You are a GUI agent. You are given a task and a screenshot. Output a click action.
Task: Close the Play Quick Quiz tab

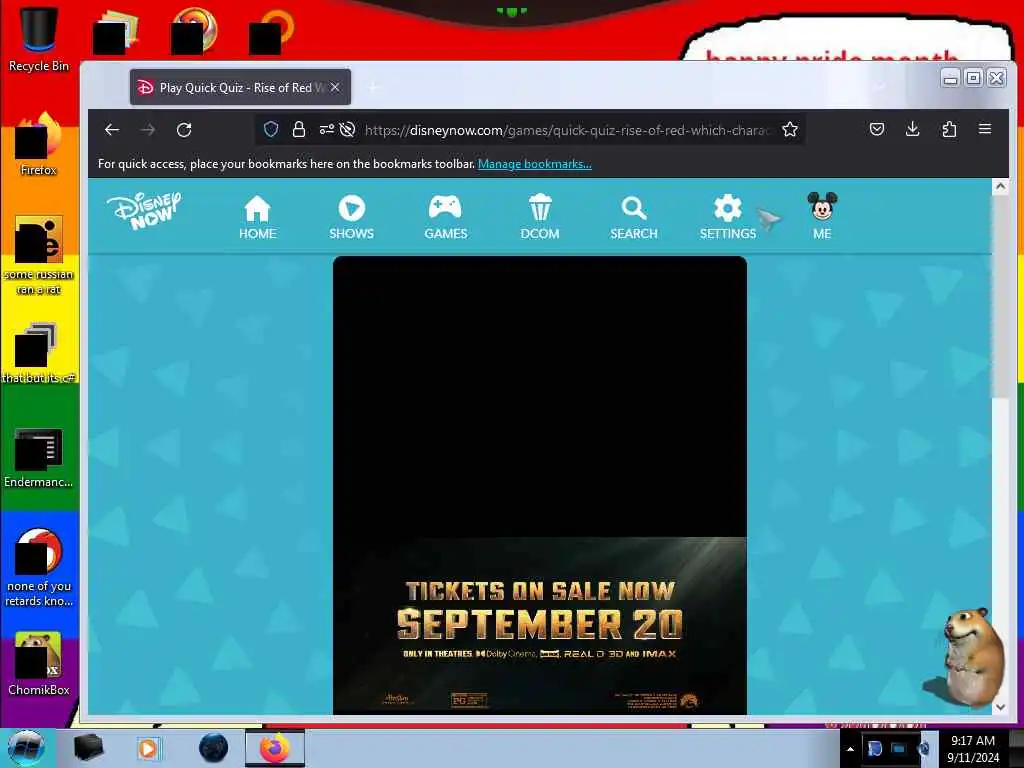click(x=335, y=87)
